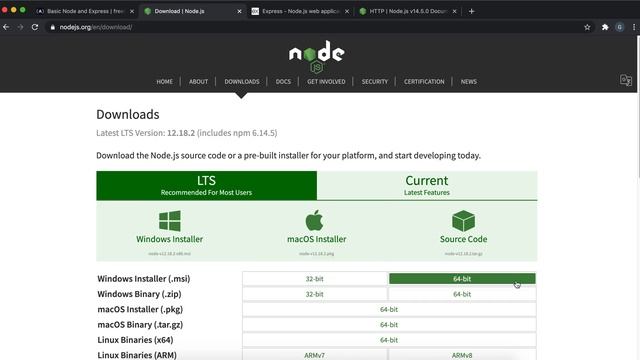Click the page vertical scrollbar
Image resolution: width=640 pixels, height=360 pixels.
638,106
